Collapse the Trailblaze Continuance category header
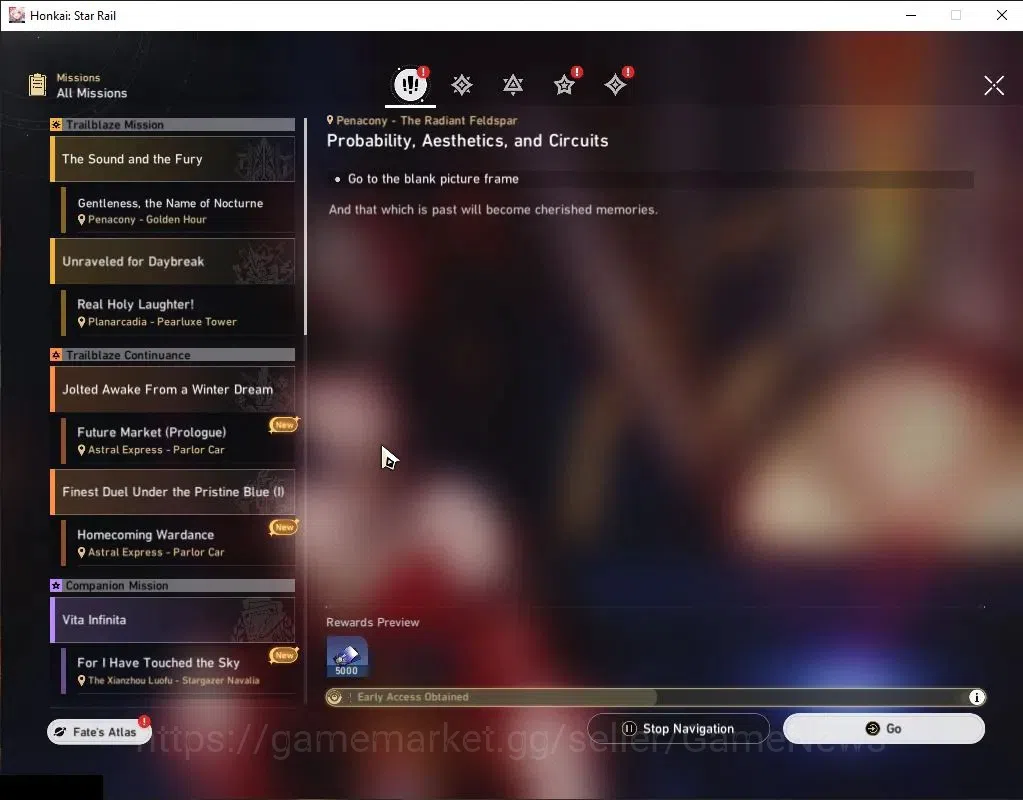Image resolution: width=1023 pixels, height=800 pixels. tap(173, 355)
